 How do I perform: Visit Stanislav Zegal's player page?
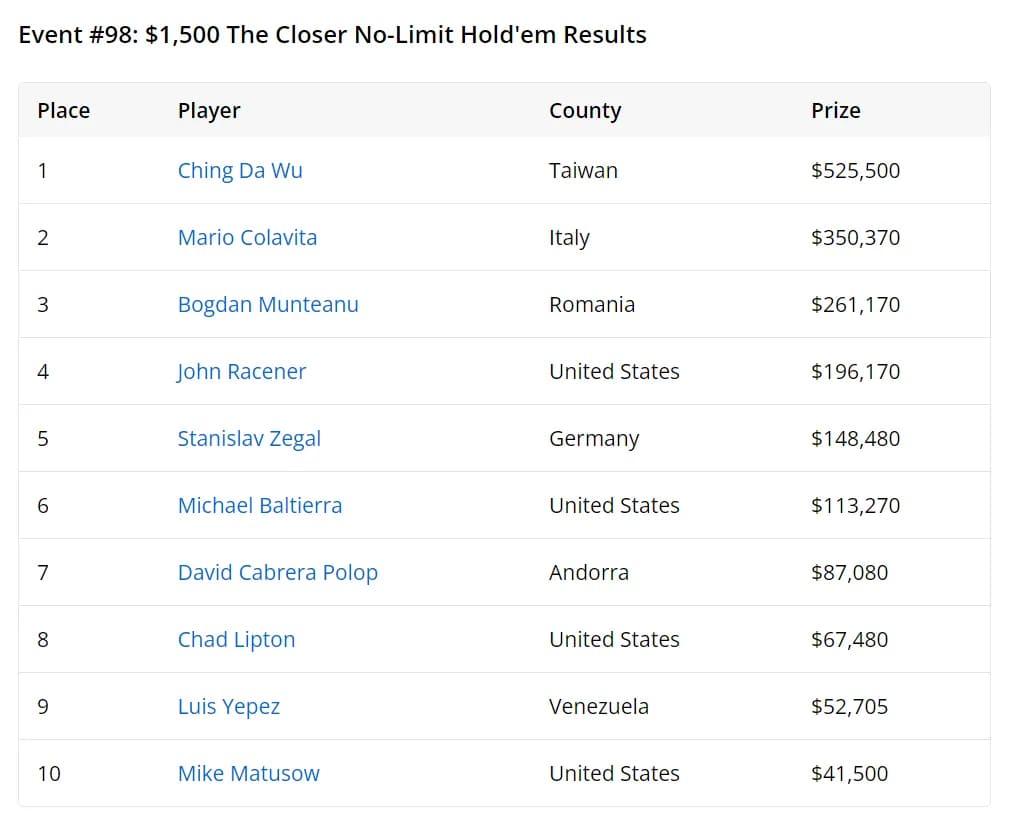click(x=249, y=438)
